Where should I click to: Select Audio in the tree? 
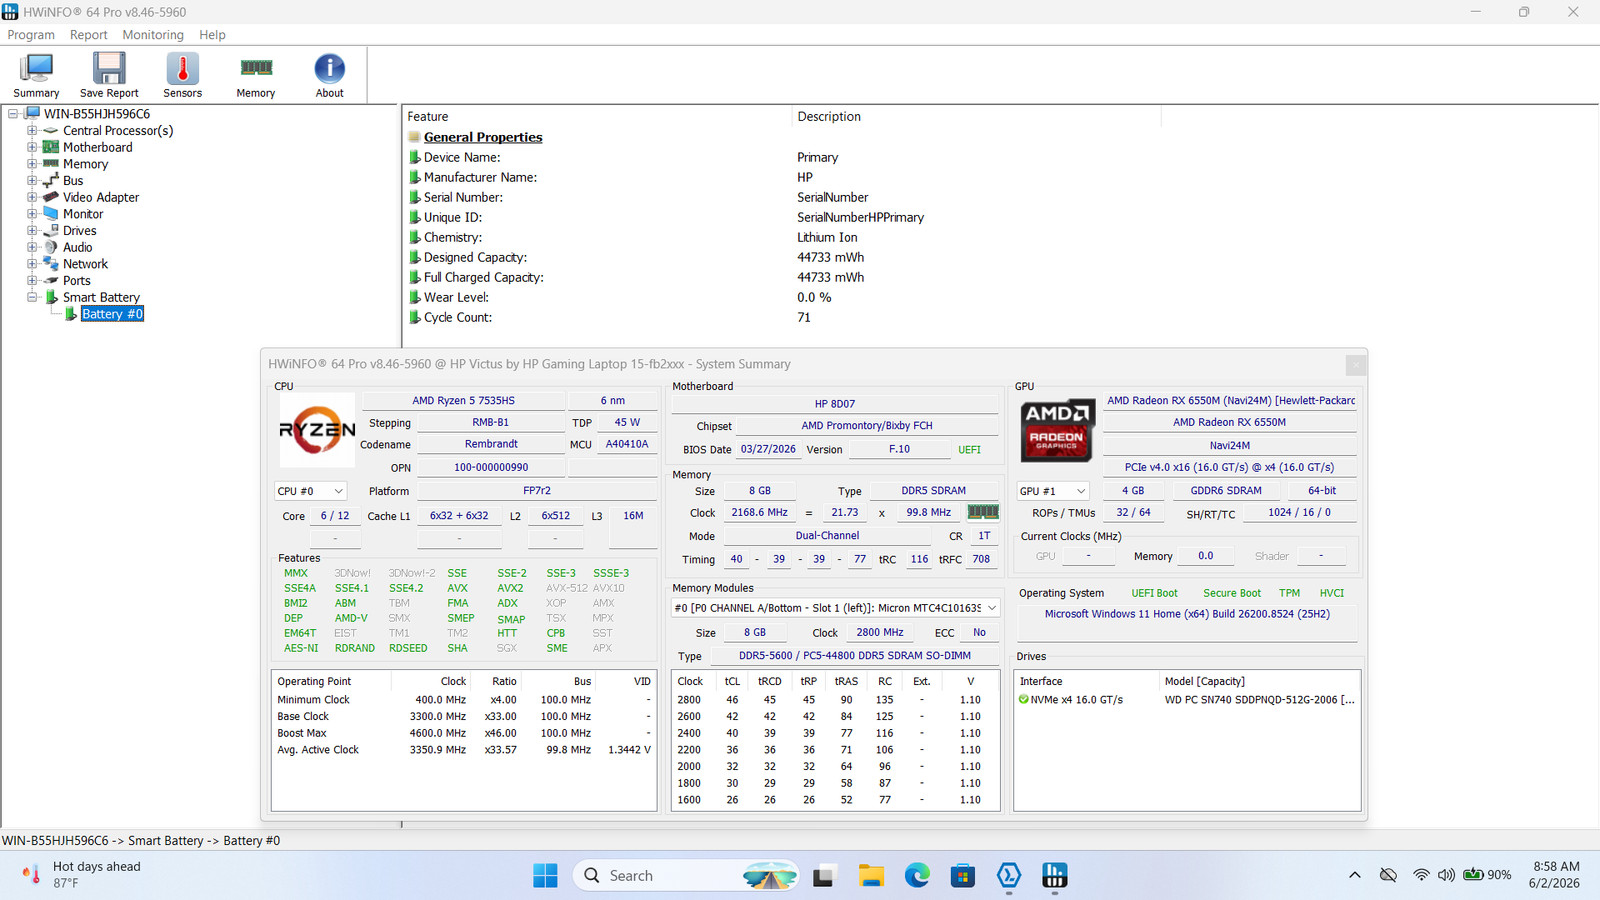pos(78,247)
